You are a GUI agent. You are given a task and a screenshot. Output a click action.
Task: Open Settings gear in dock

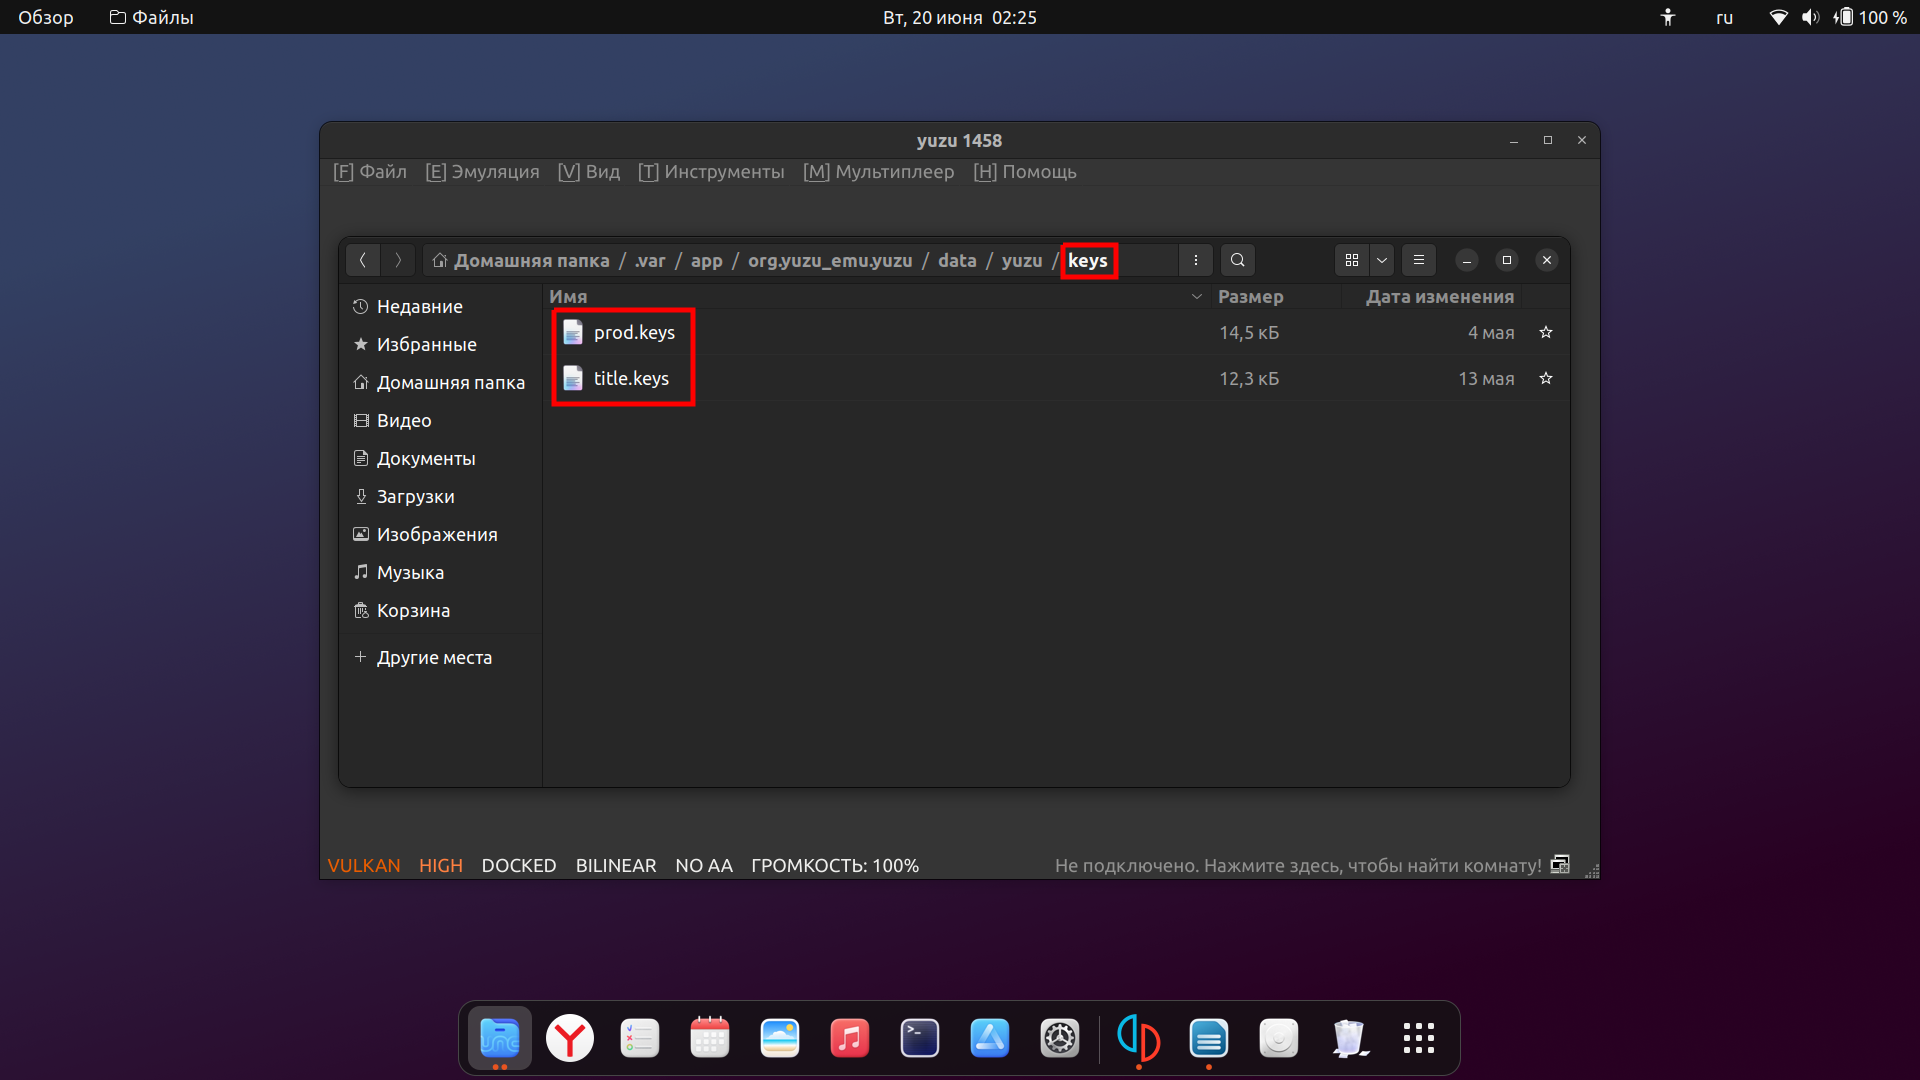(x=1060, y=1038)
